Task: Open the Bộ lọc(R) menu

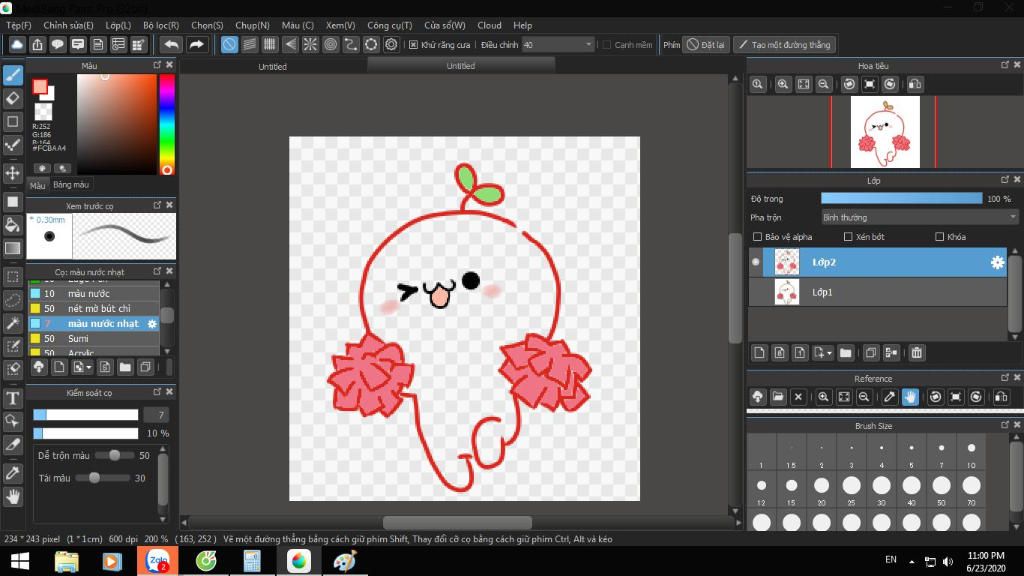Action: coord(161,25)
